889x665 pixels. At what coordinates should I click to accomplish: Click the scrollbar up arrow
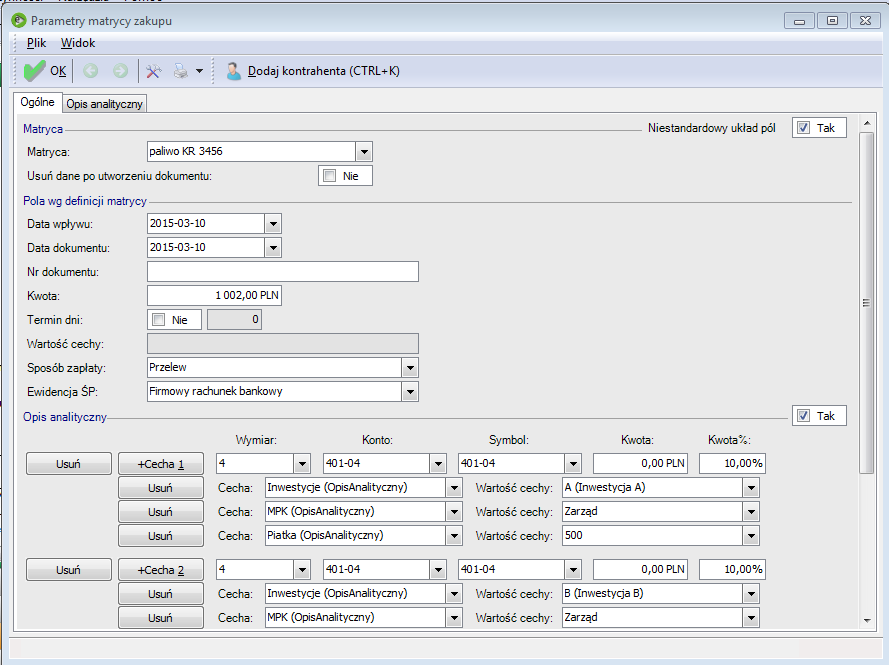866,123
